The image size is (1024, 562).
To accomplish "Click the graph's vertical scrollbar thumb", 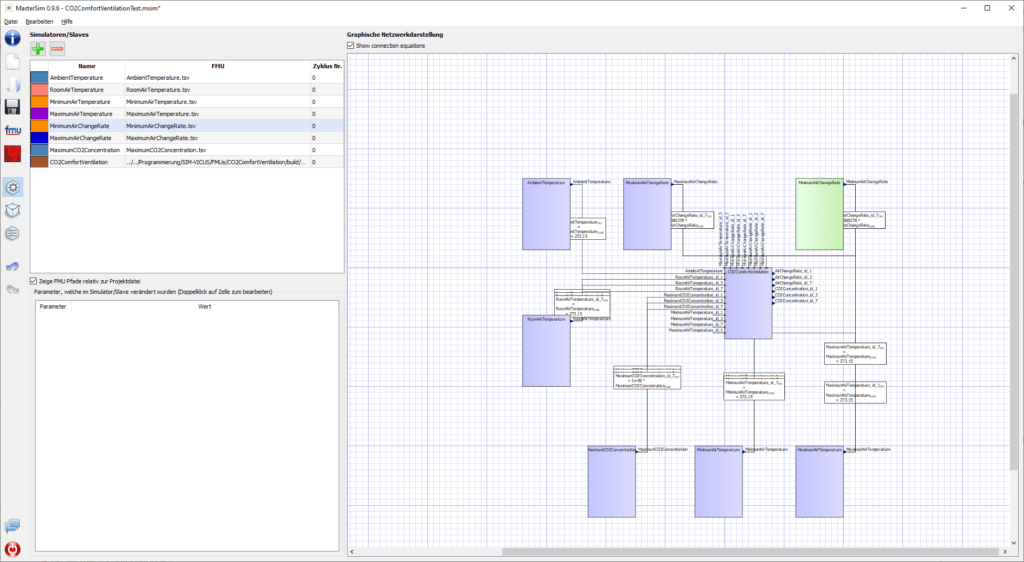I will point(1014,281).
